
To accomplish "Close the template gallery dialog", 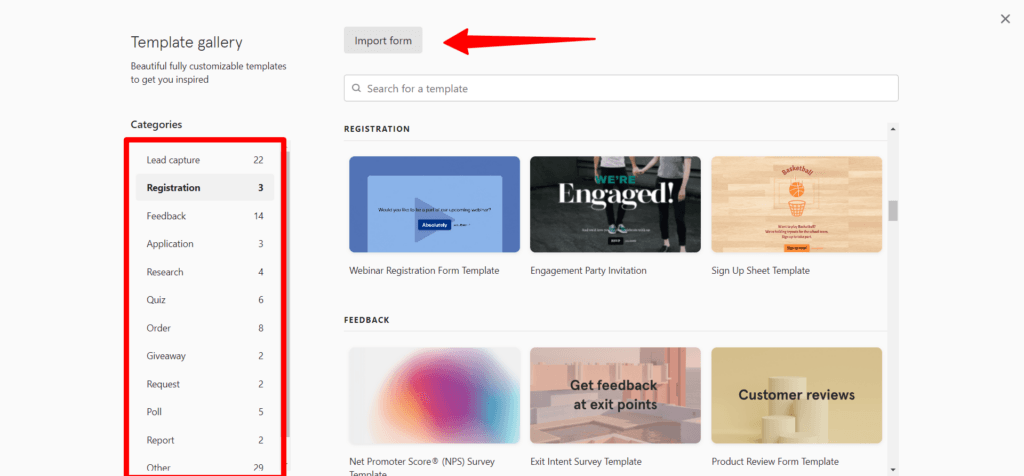I will pyautogui.click(x=1005, y=19).
